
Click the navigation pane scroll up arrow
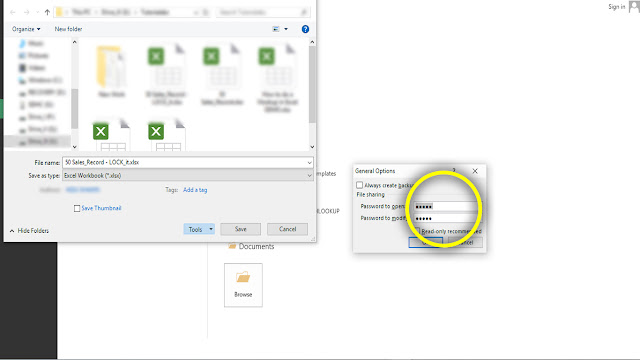(x=74, y=42)
